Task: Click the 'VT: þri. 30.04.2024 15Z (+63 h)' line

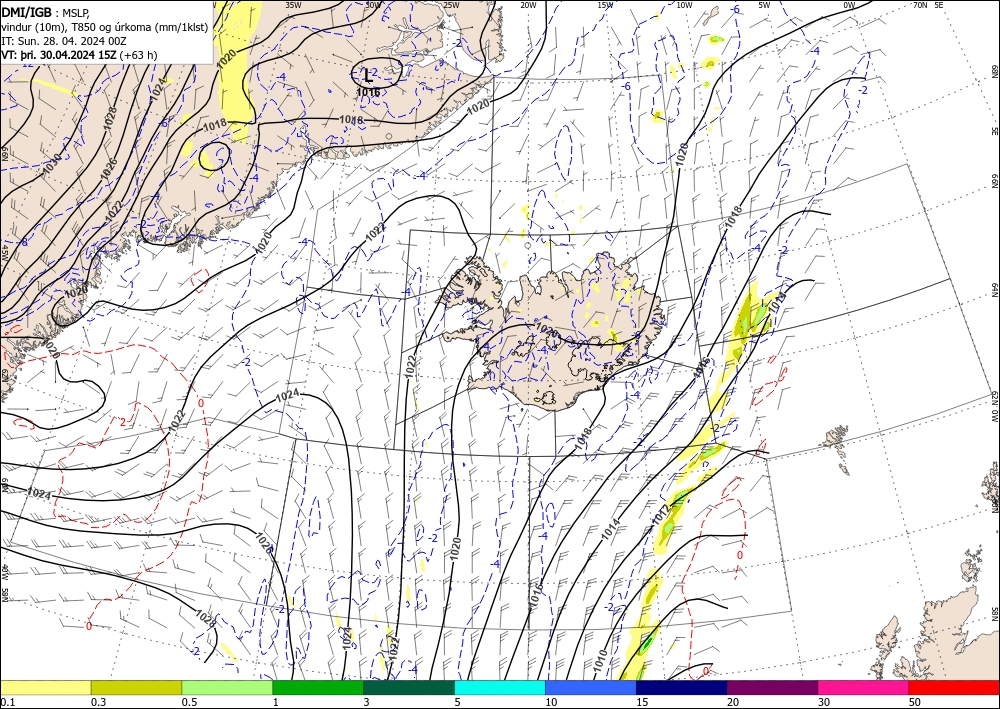Action: click(79, 55)
